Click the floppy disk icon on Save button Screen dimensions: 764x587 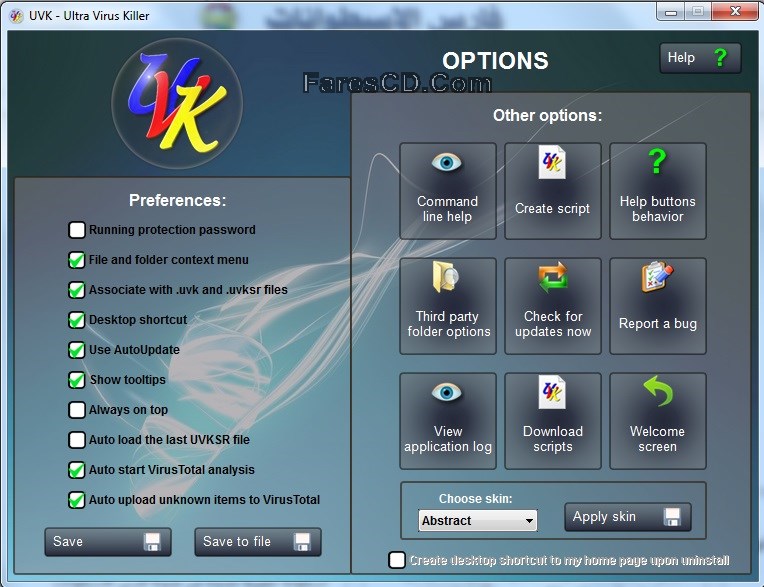152,542
